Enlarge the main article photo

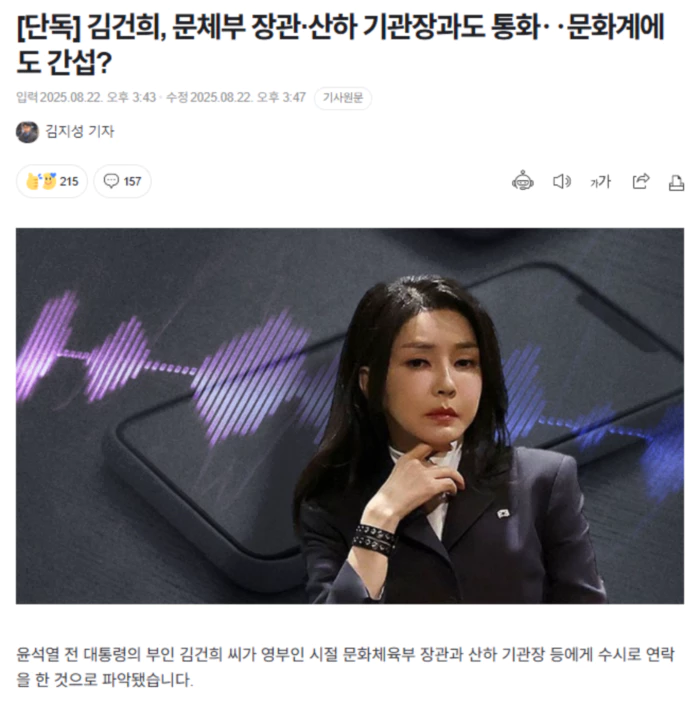[x=350, y=416]
